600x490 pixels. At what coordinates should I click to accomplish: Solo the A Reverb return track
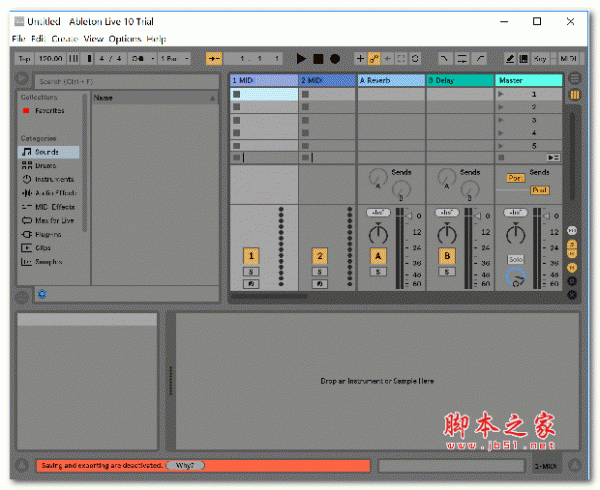tap(378, 272)
